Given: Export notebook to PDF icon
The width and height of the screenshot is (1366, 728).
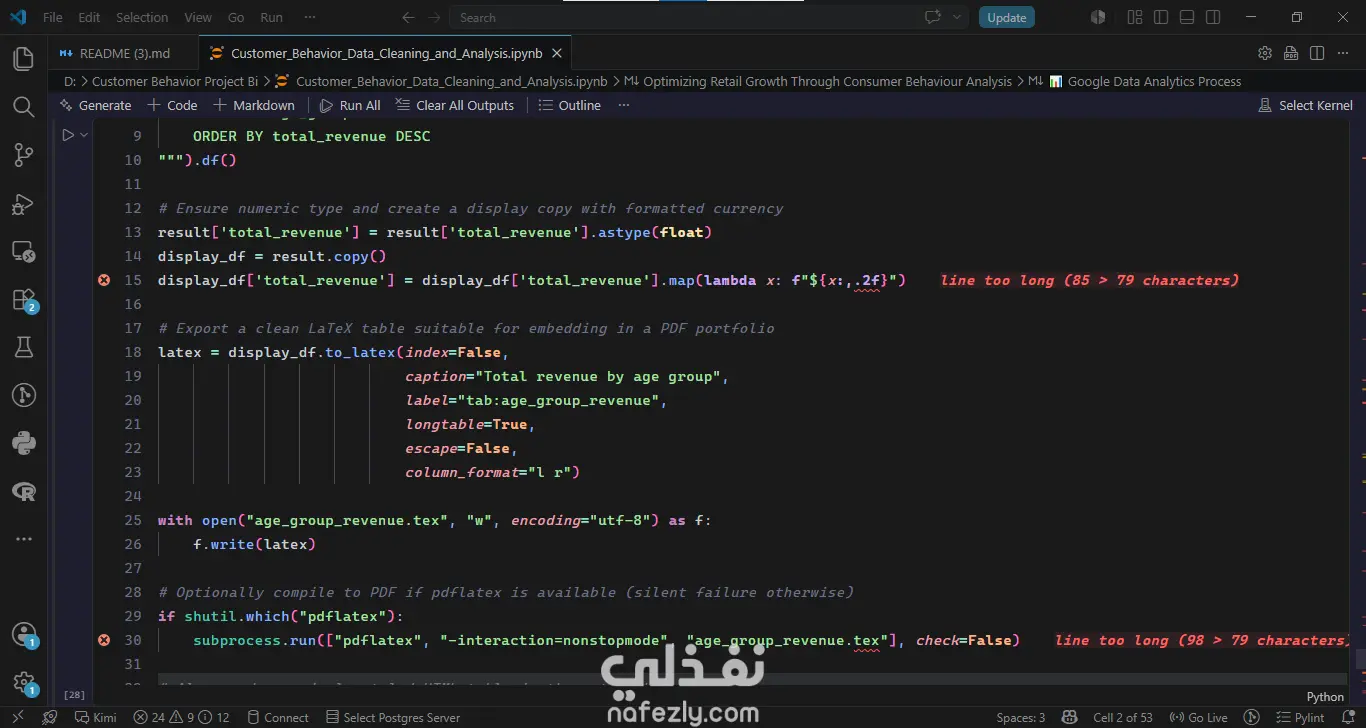Looking at the screenshot, I should pyautogui.click(x=1291, y=53).
